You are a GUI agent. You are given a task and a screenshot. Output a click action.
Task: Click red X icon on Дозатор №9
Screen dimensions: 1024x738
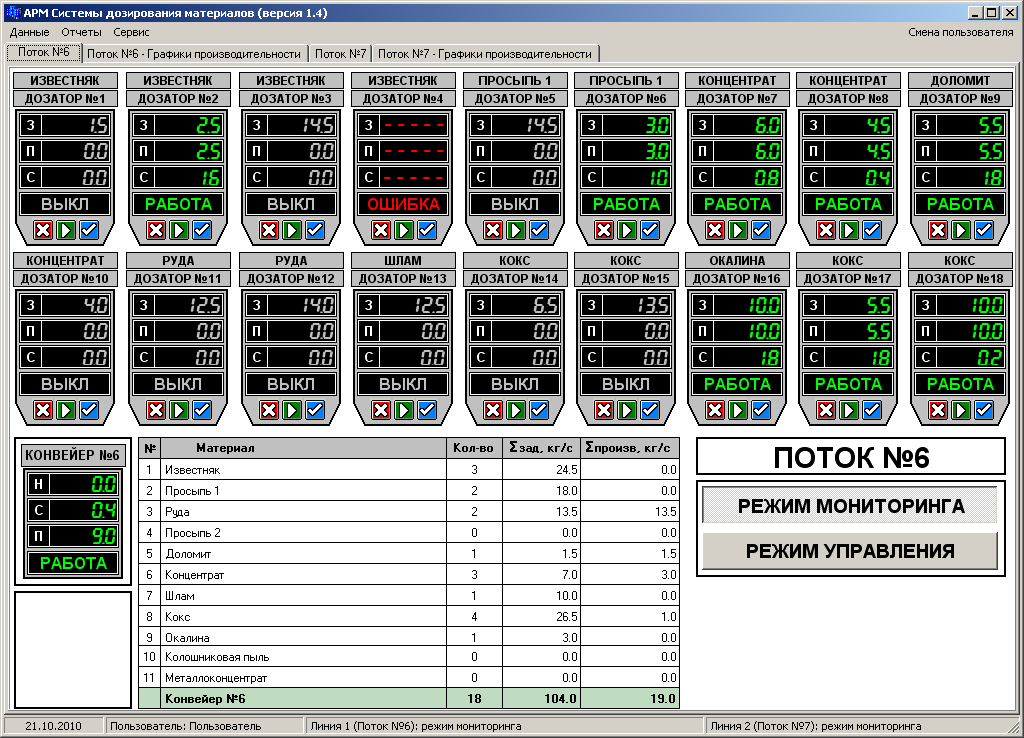pos(937,230)
